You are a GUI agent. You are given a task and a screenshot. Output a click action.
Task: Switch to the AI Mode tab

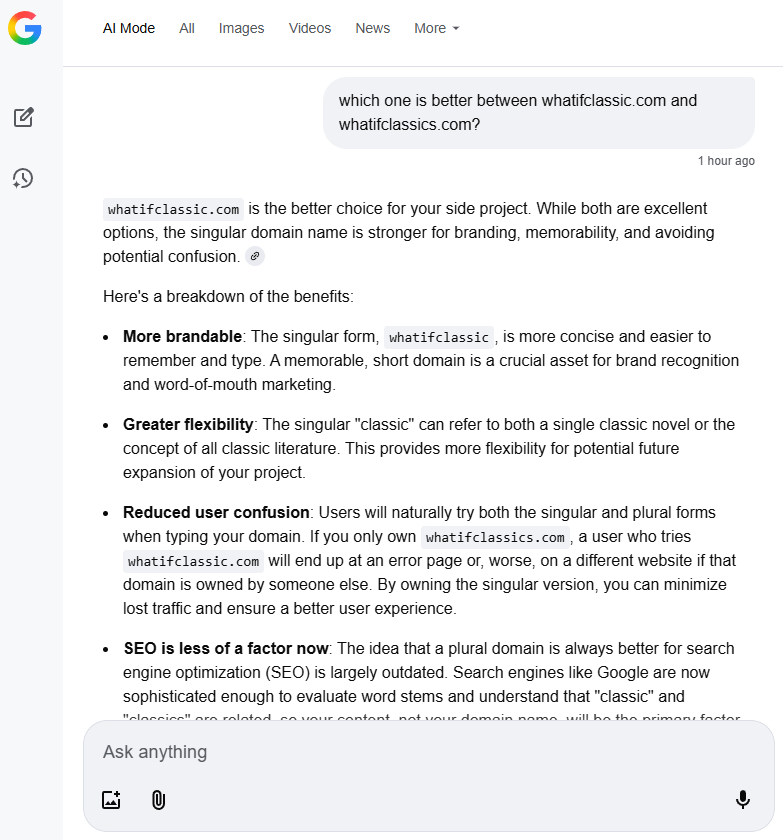tap(129, 28)
